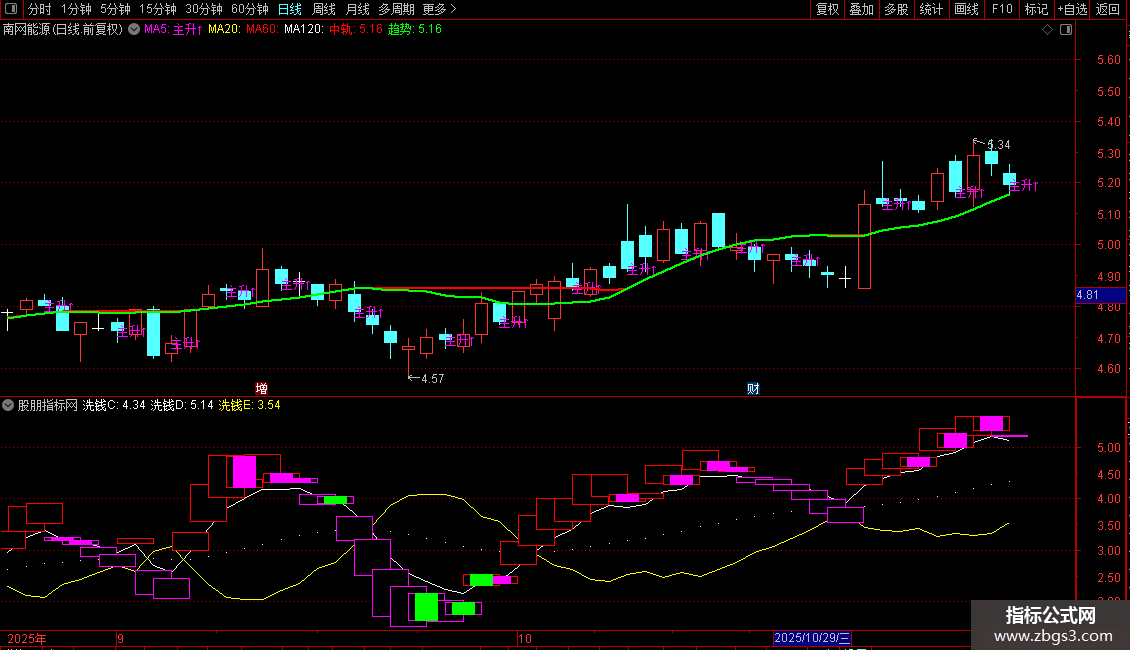Image resolution: width=1130 pixels, height=650 pixels.
Task: Activate the 画线 drawing tools
Action: pos(966,9)
